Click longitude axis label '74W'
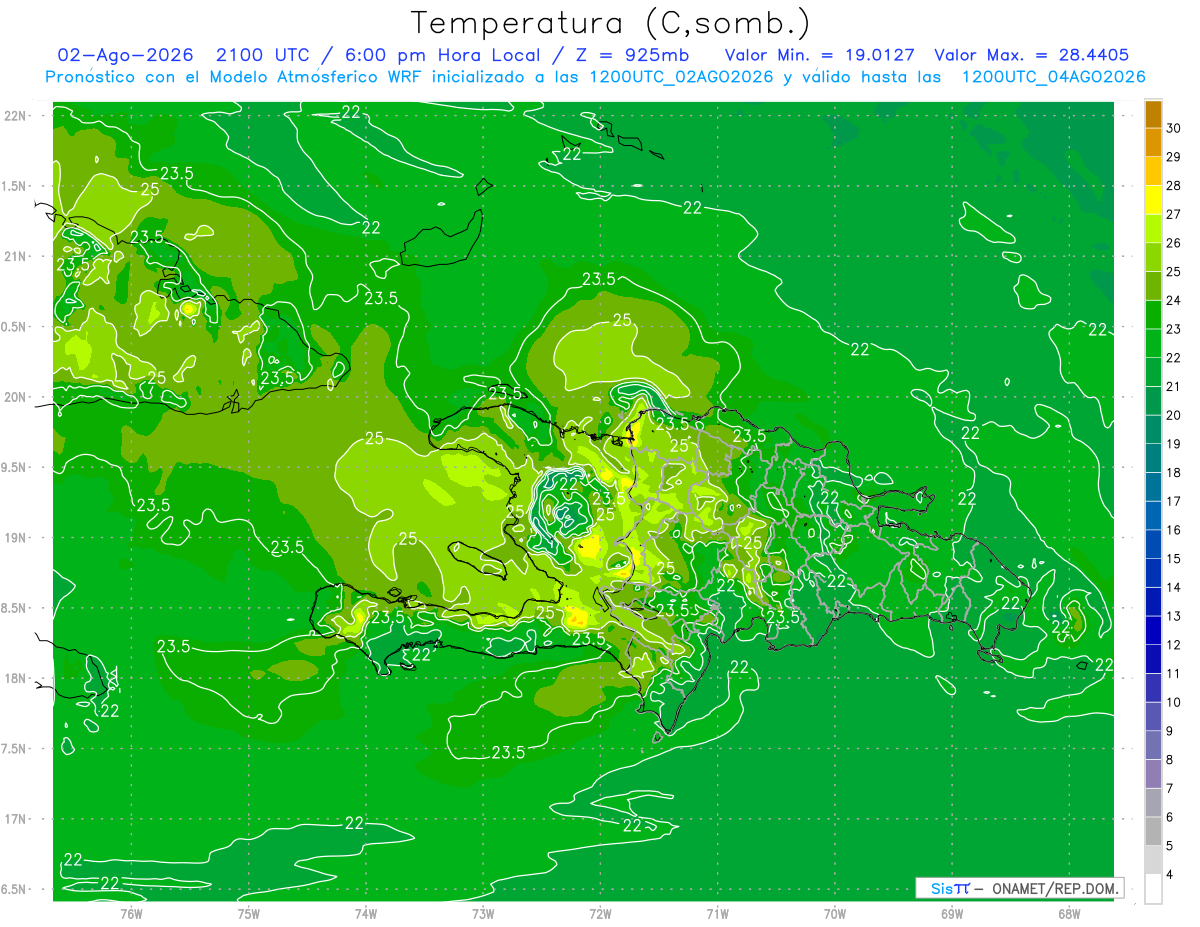This screenshot has height=927, width=1200. pyautogui.click(x=365, y=913)
